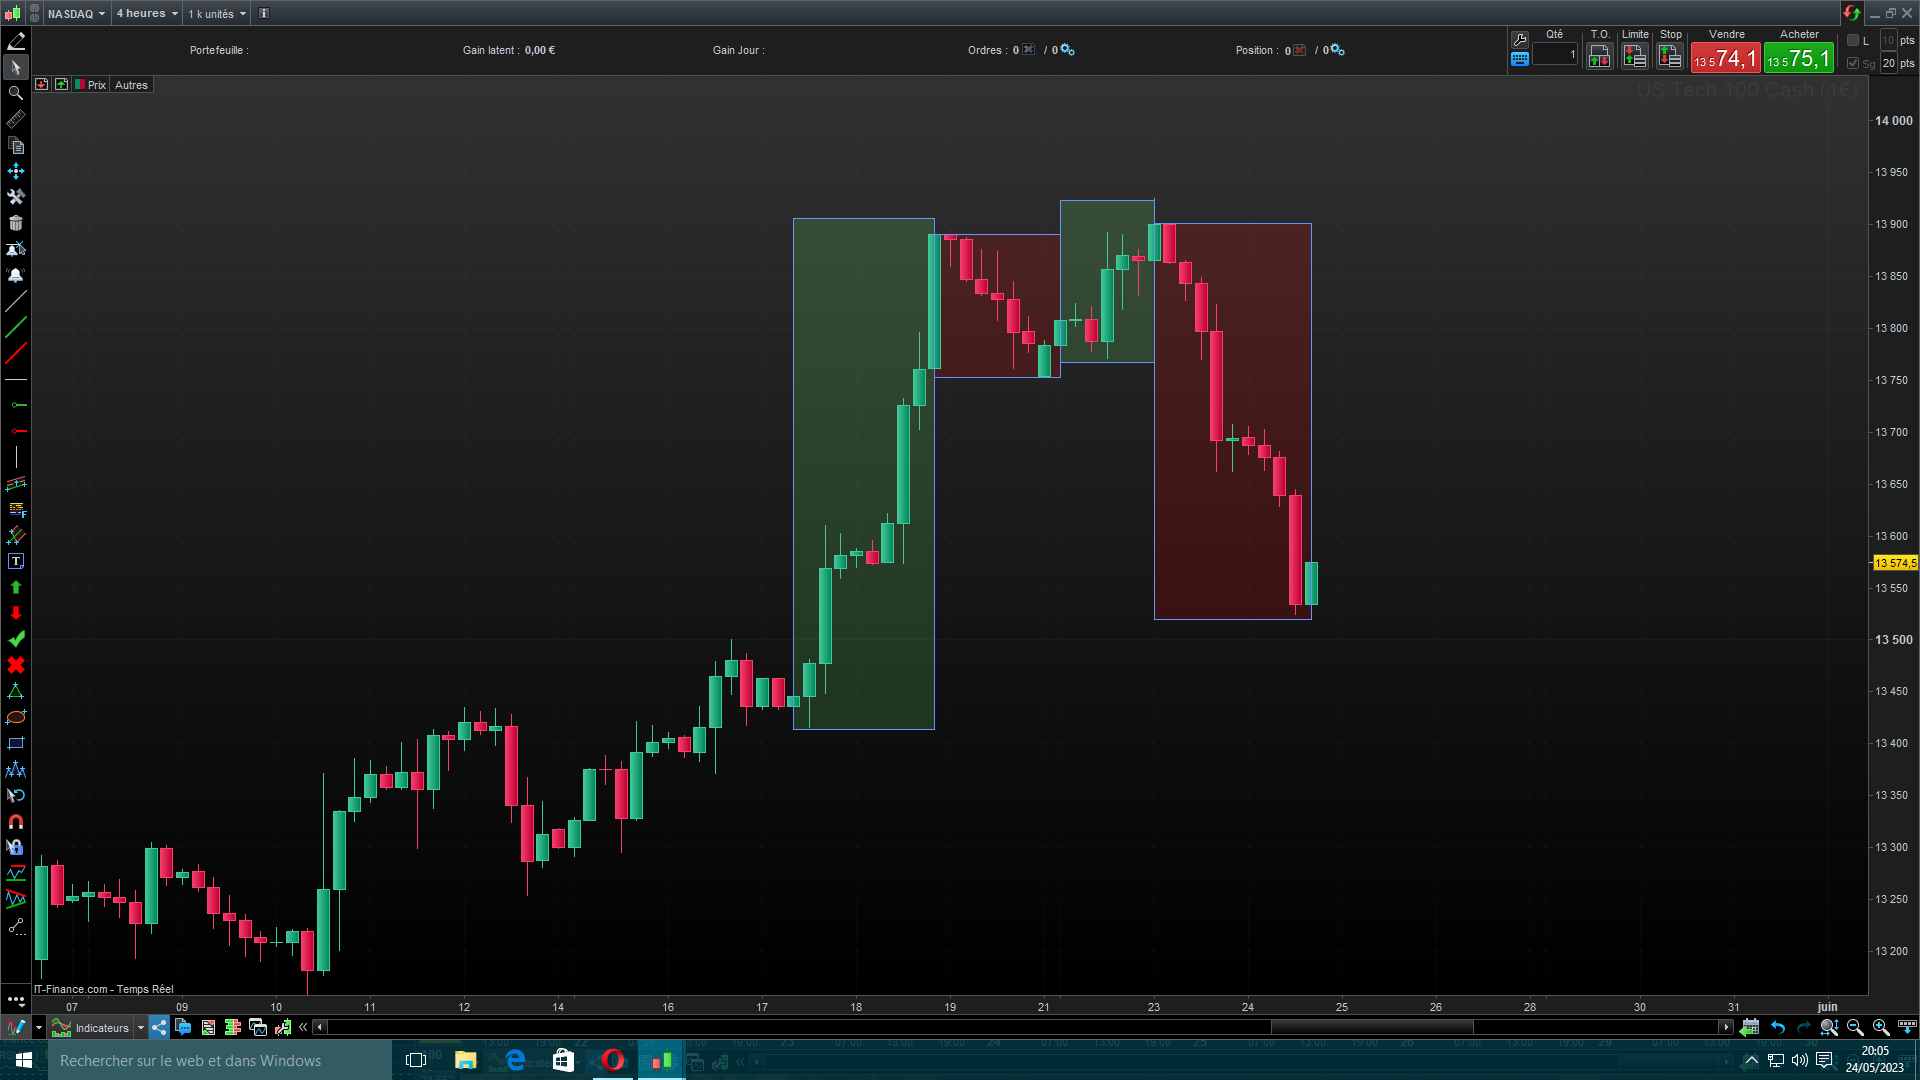Select the rectangle drawing tool
This screenshot has width=1920, height=1080.
pos(16,744)
